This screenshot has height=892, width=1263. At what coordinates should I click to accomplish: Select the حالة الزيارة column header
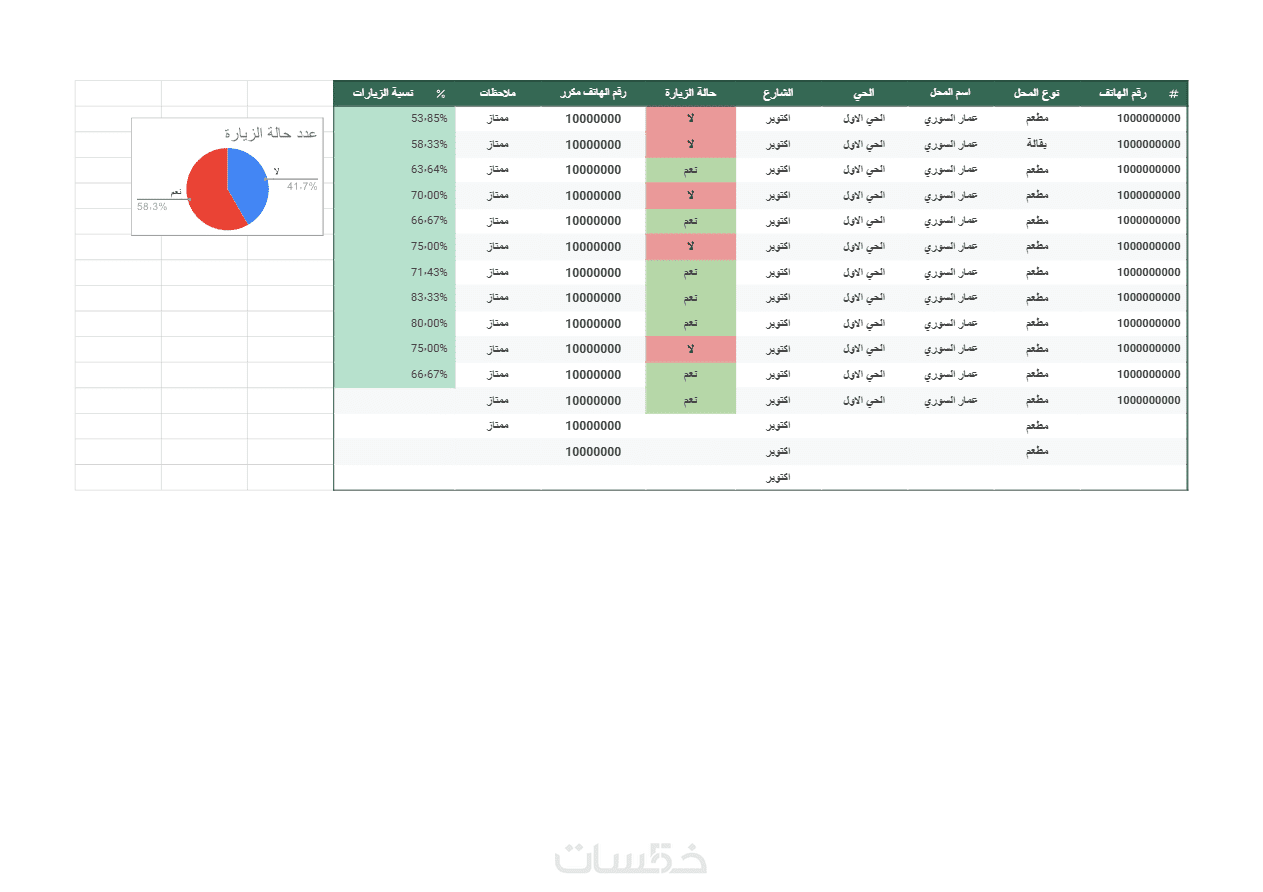click(x=691, y=93)
